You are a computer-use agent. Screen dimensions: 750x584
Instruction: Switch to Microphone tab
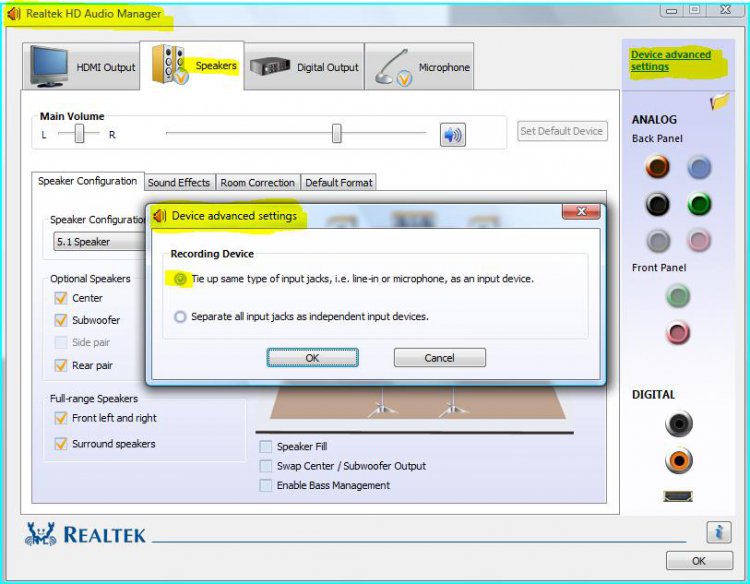(419, 66)
